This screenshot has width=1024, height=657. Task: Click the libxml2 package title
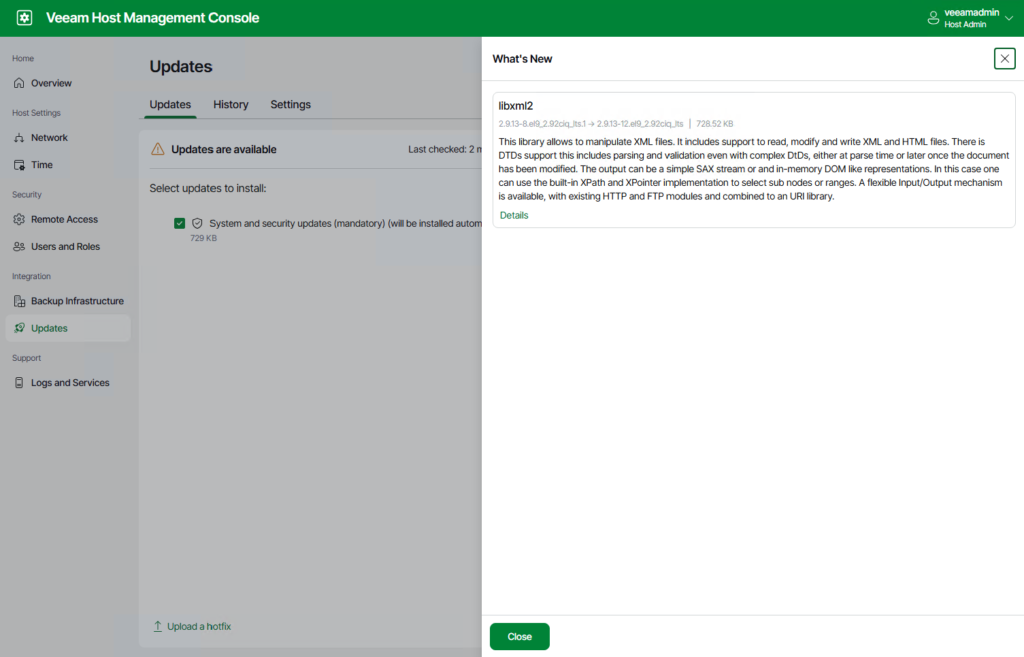pos(515,106)
